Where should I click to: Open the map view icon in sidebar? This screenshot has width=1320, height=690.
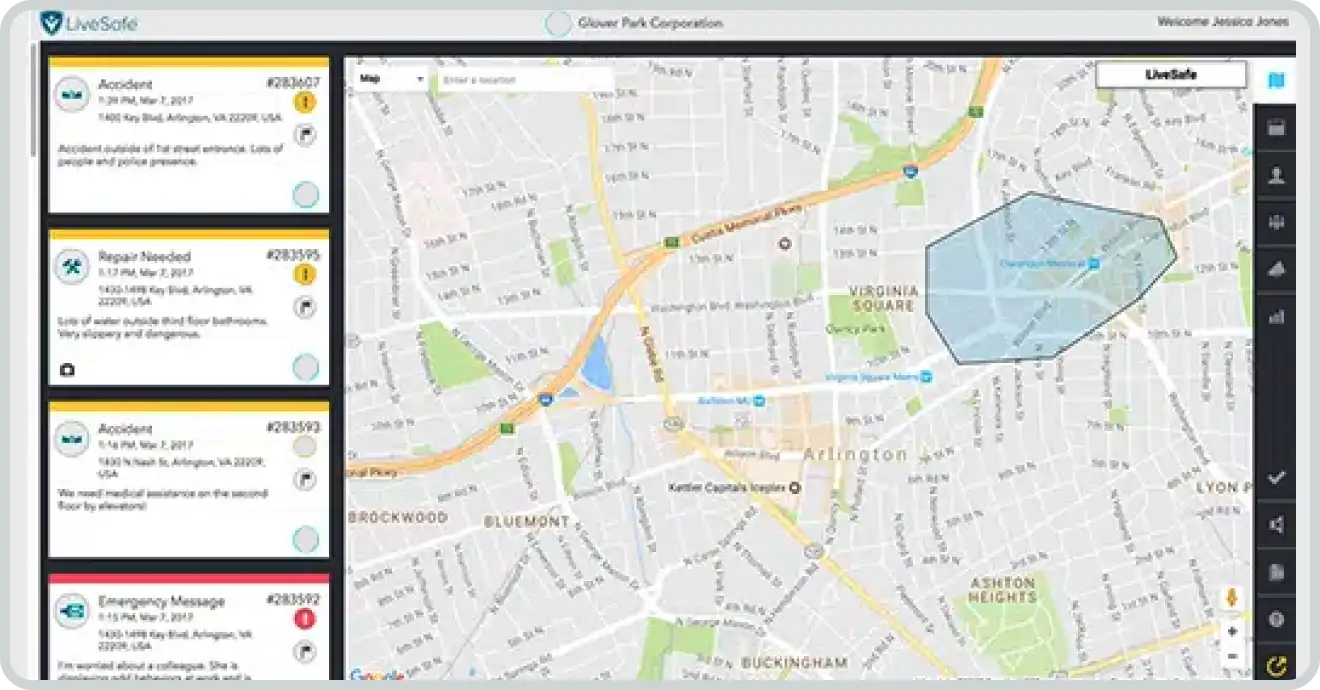tap(1275, 81)
